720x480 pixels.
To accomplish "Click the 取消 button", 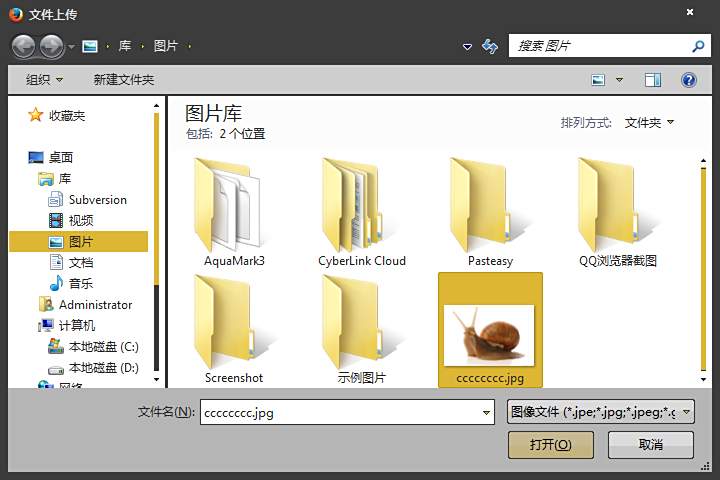I will 651,445.
